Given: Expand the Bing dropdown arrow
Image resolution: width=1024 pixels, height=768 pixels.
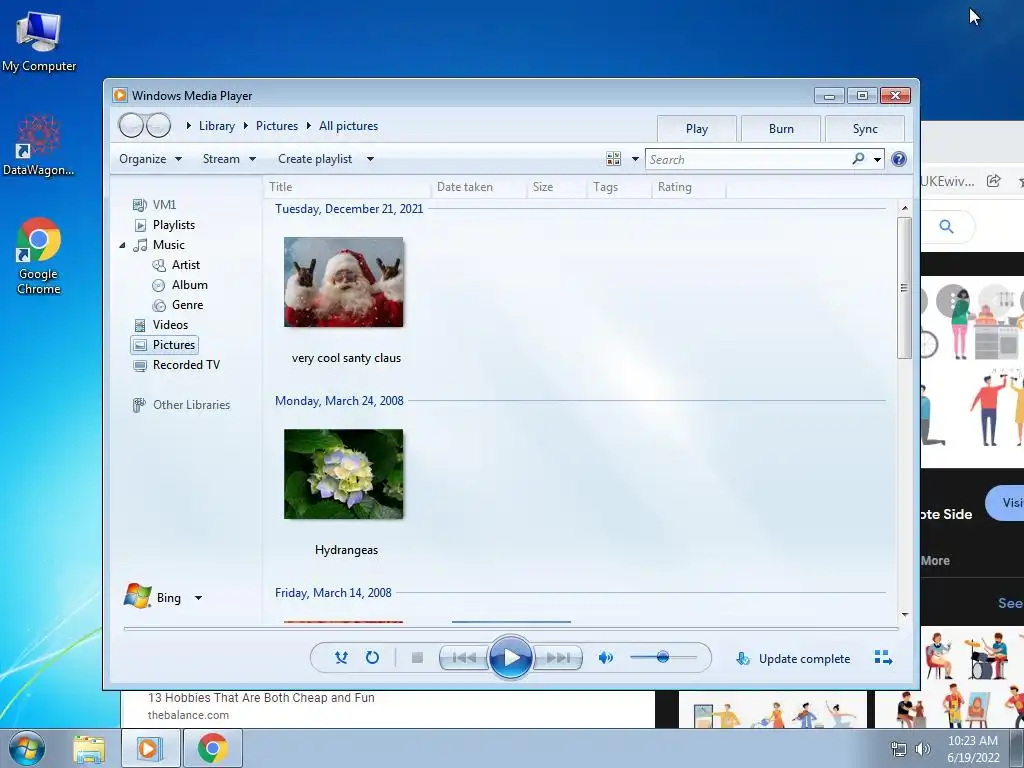Looking at the screenshot, I should (199, 598).
